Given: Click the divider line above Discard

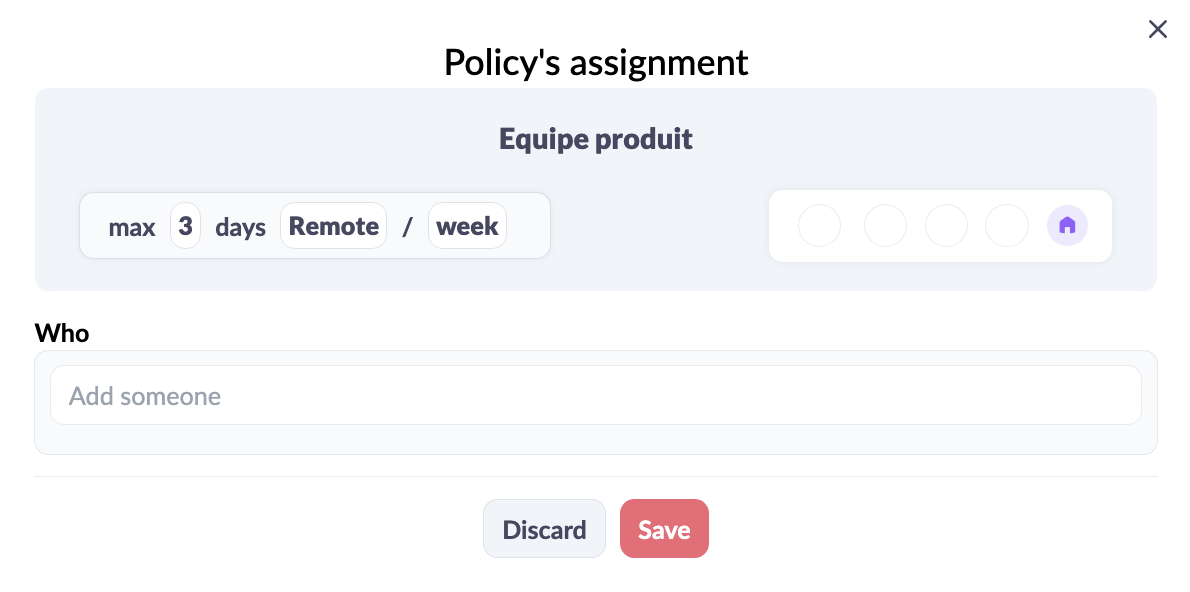Looking at the screenshot, I should pyautogui.click(x=596, y=477).
